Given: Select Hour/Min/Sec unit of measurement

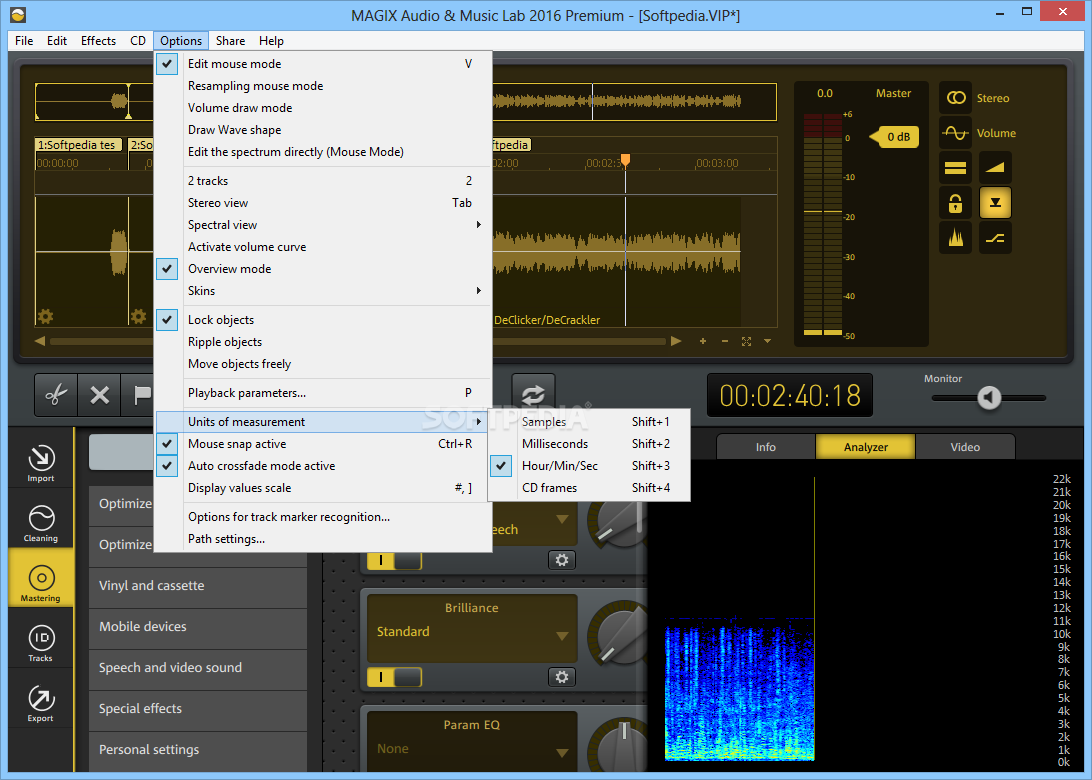Looking at the screenshot, I should 589,466.
